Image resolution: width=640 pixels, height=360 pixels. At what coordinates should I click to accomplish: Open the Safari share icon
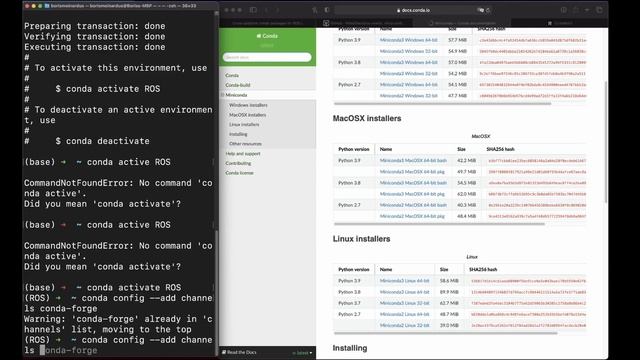576,10
